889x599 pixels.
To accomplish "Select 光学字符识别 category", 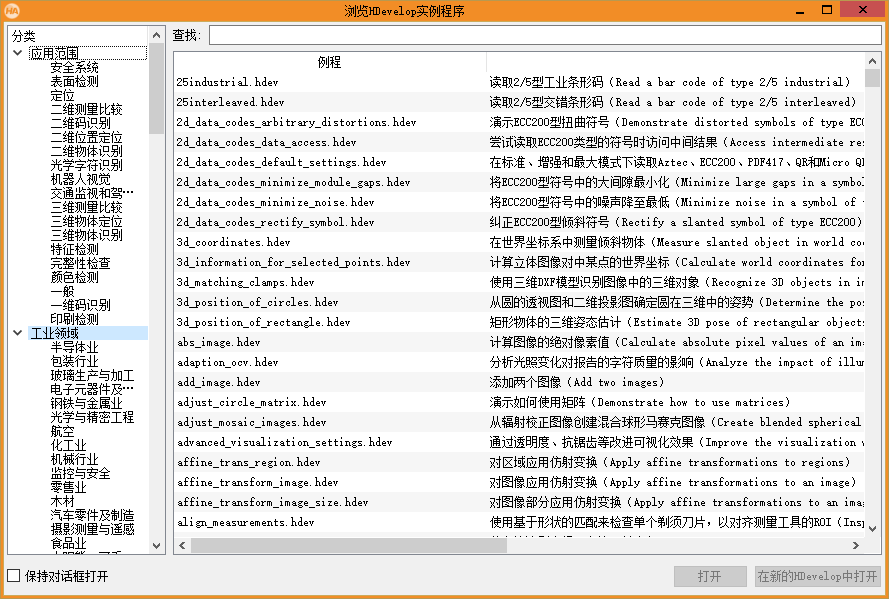I will coord(86,165).
